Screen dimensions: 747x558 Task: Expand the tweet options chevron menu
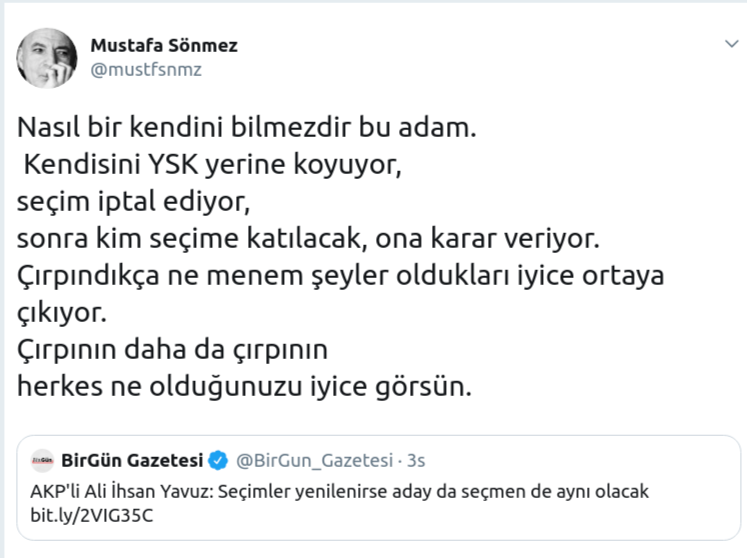(730, 45)
